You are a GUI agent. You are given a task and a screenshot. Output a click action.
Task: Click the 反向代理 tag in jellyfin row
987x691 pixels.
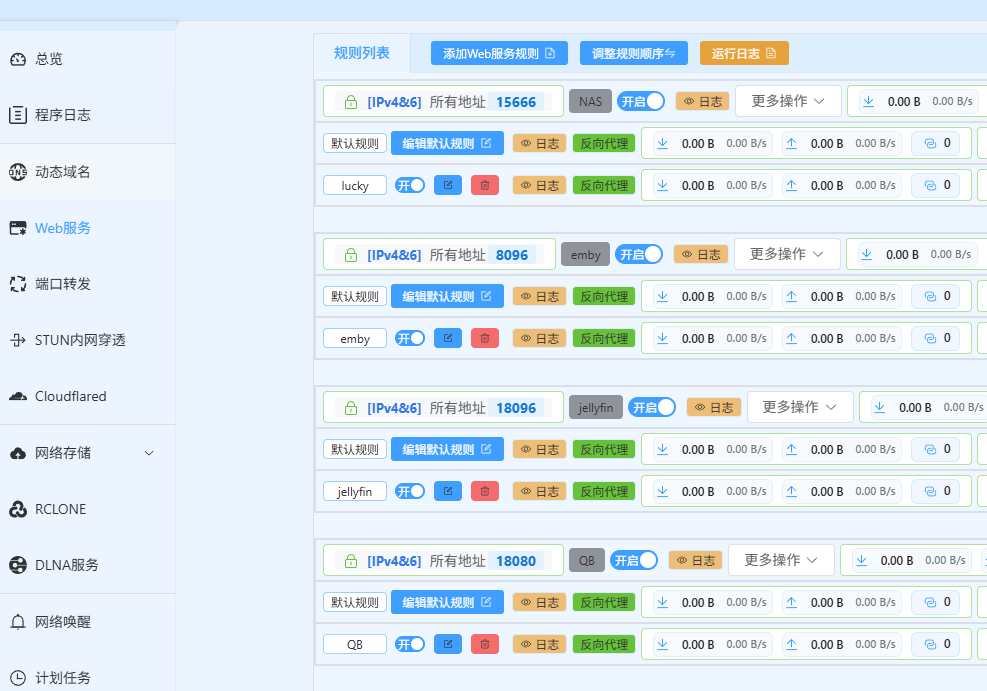(604, 491)
